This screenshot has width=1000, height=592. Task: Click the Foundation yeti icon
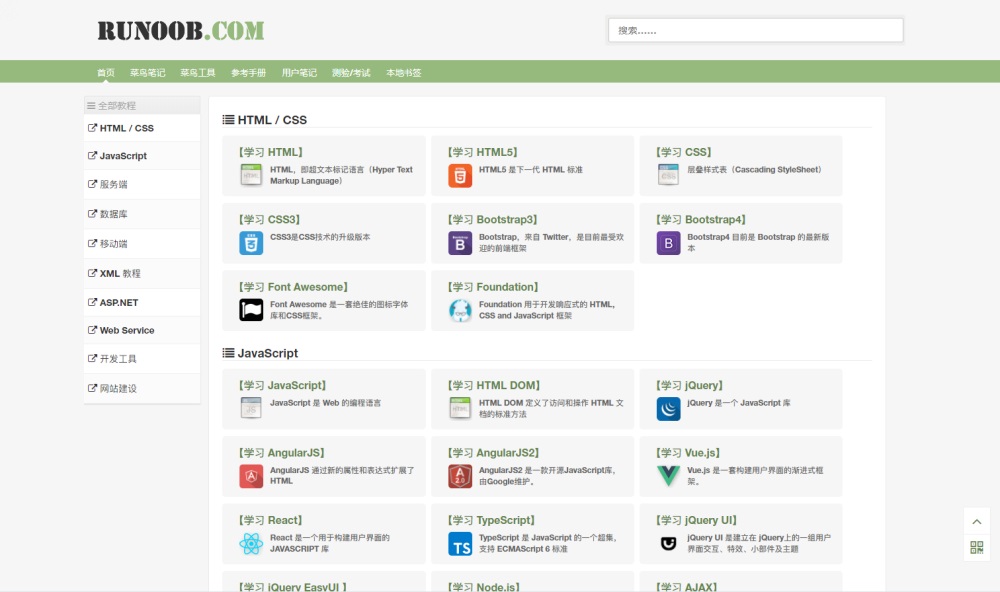tap(460, 311)
